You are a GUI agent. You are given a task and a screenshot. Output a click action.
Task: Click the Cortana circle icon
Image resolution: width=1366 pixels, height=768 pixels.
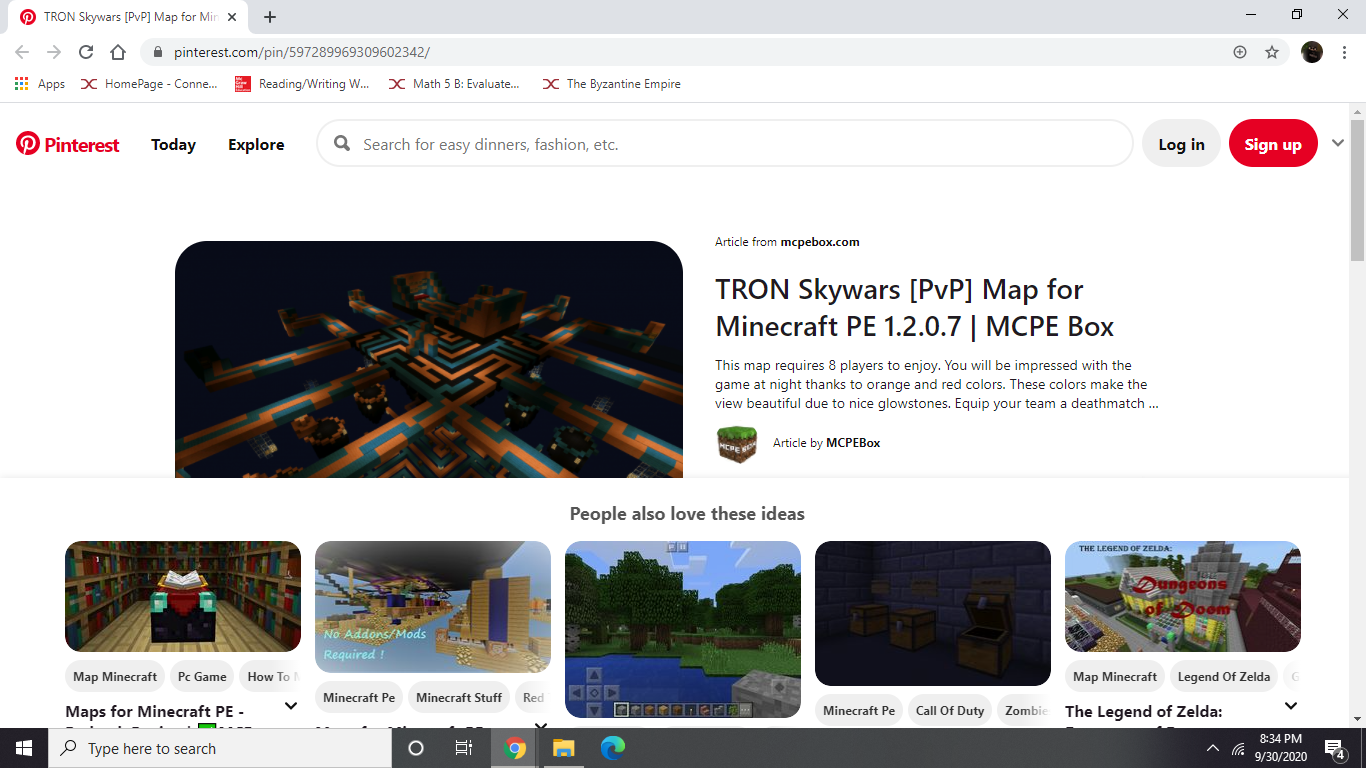click(x=416, y=748)
